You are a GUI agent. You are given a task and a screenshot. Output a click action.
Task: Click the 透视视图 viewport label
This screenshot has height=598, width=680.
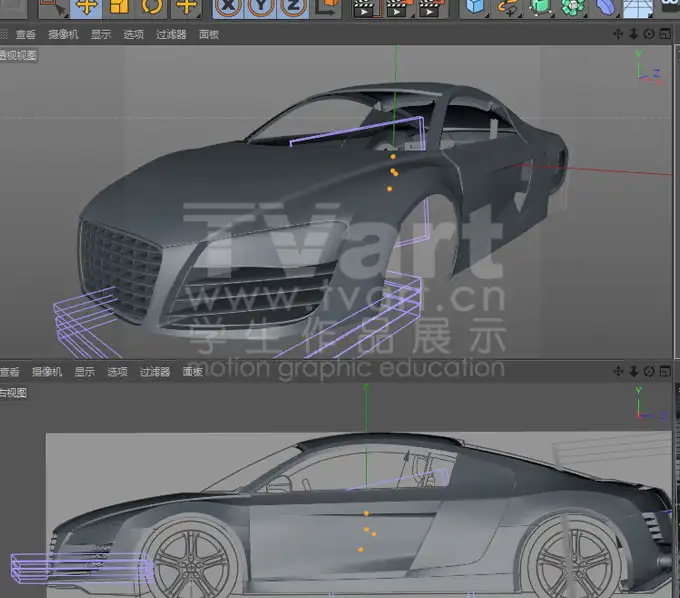tap(18, 55)
